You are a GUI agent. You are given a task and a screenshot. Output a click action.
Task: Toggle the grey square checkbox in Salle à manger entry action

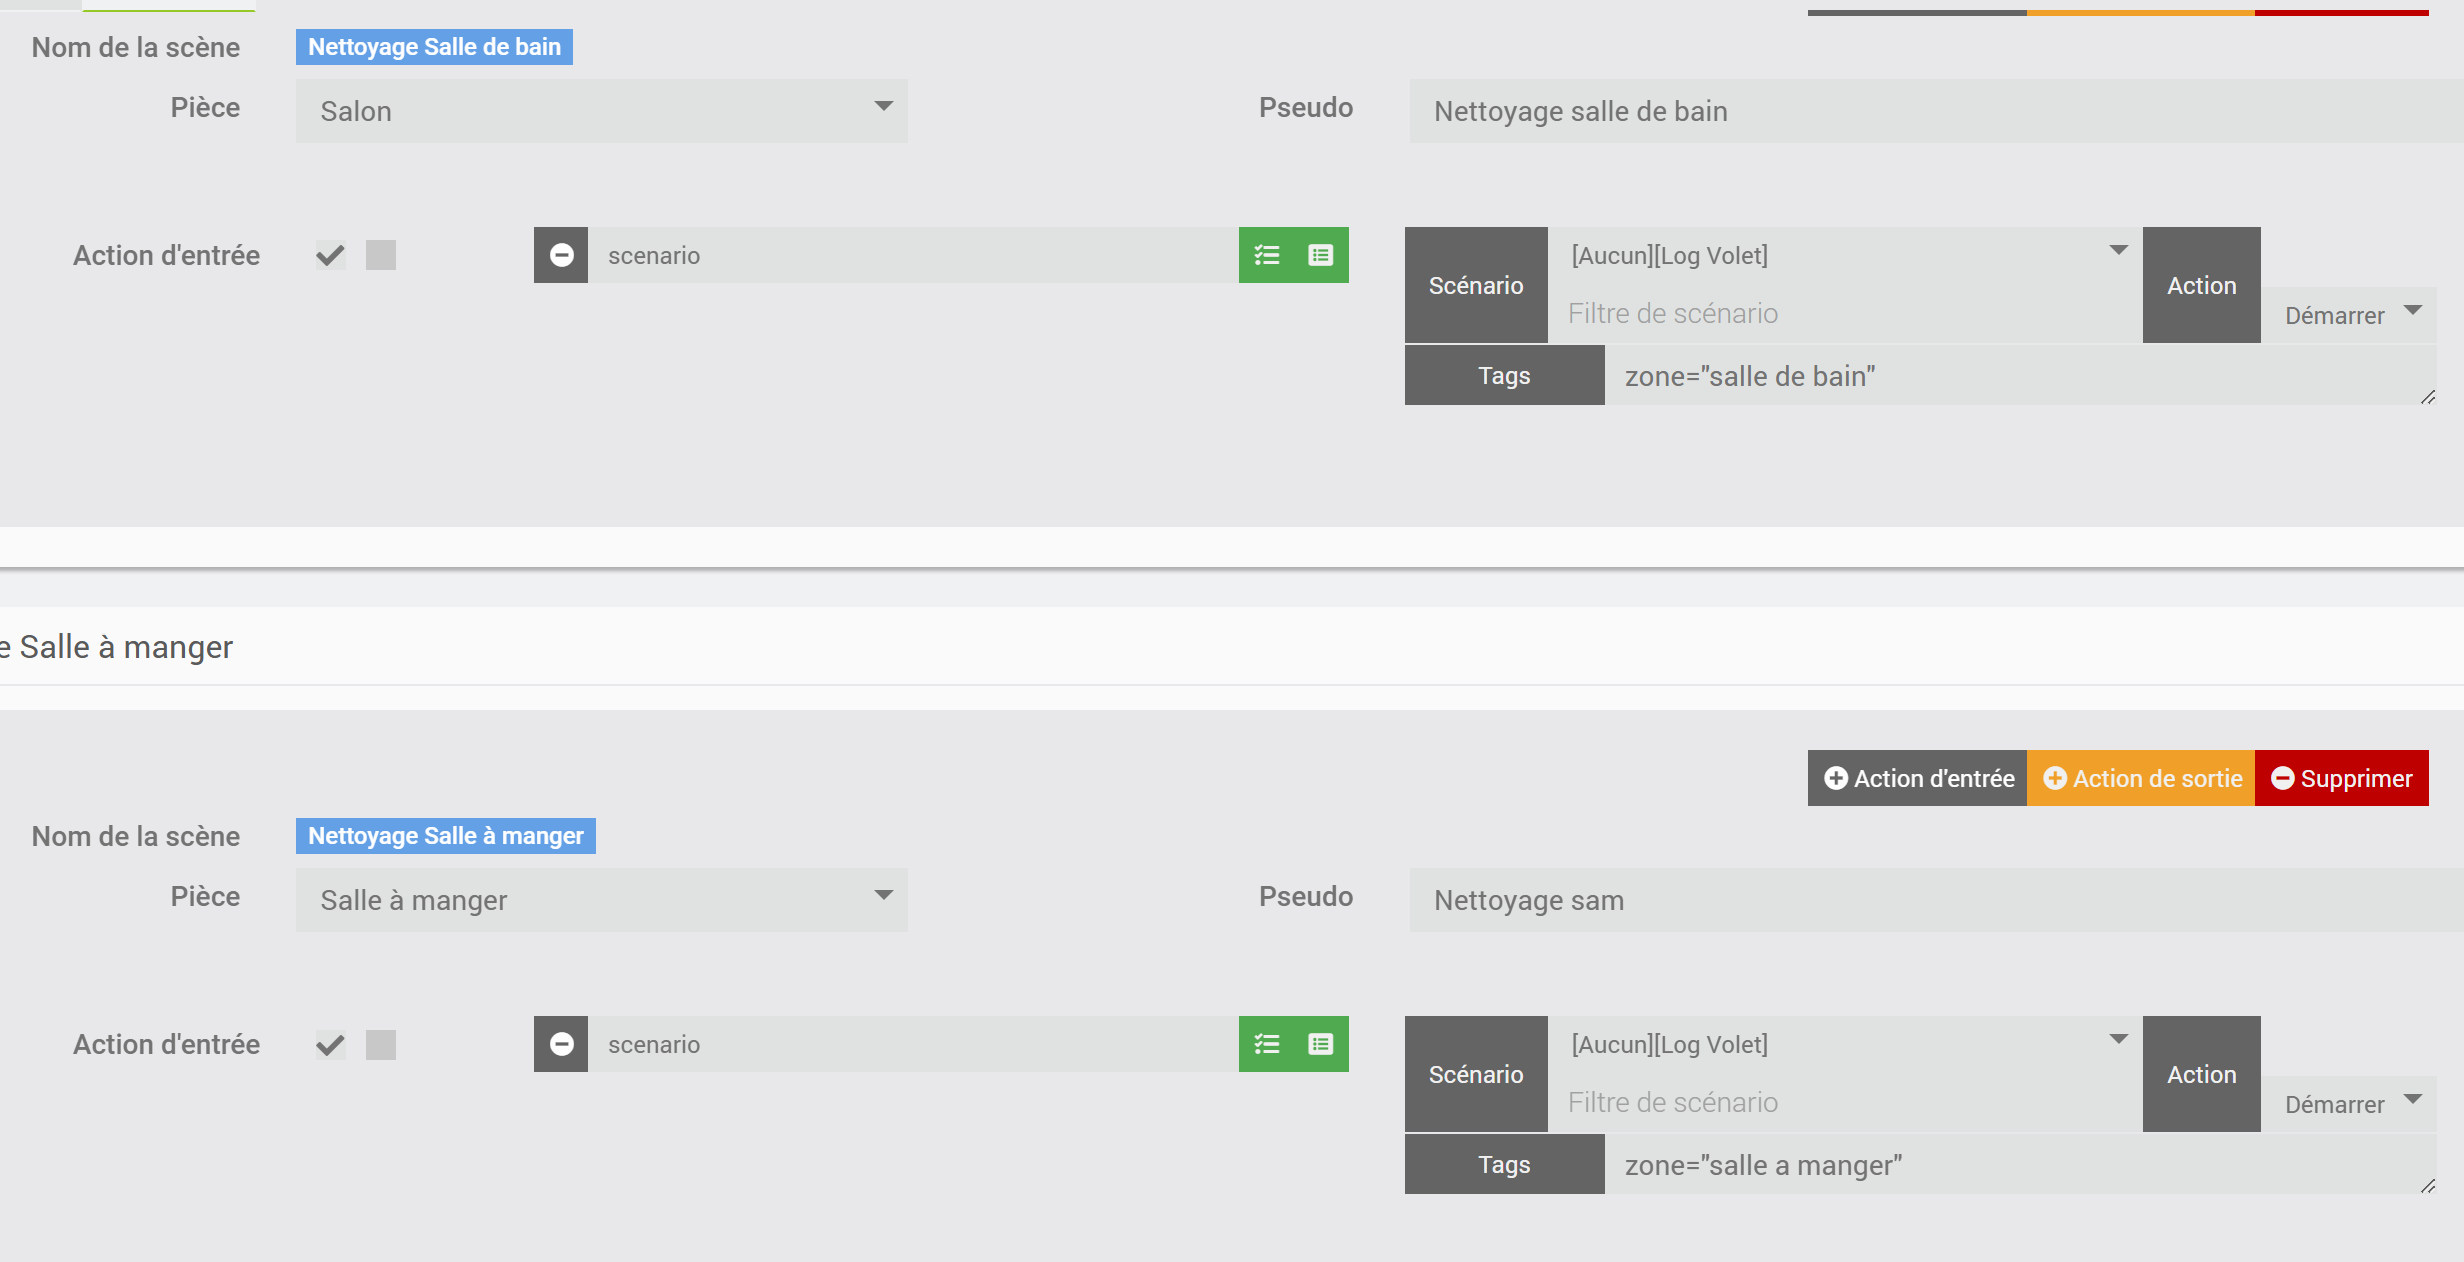[x=381, y=1044]
